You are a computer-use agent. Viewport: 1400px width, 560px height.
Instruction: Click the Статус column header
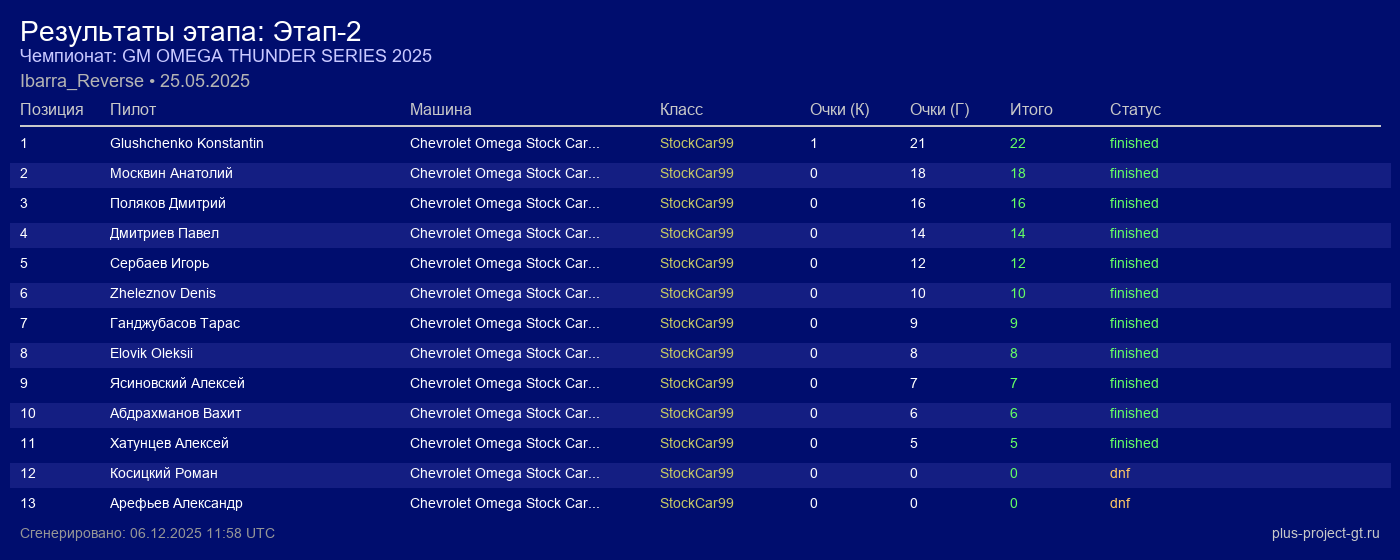(x=1135, y=109)
